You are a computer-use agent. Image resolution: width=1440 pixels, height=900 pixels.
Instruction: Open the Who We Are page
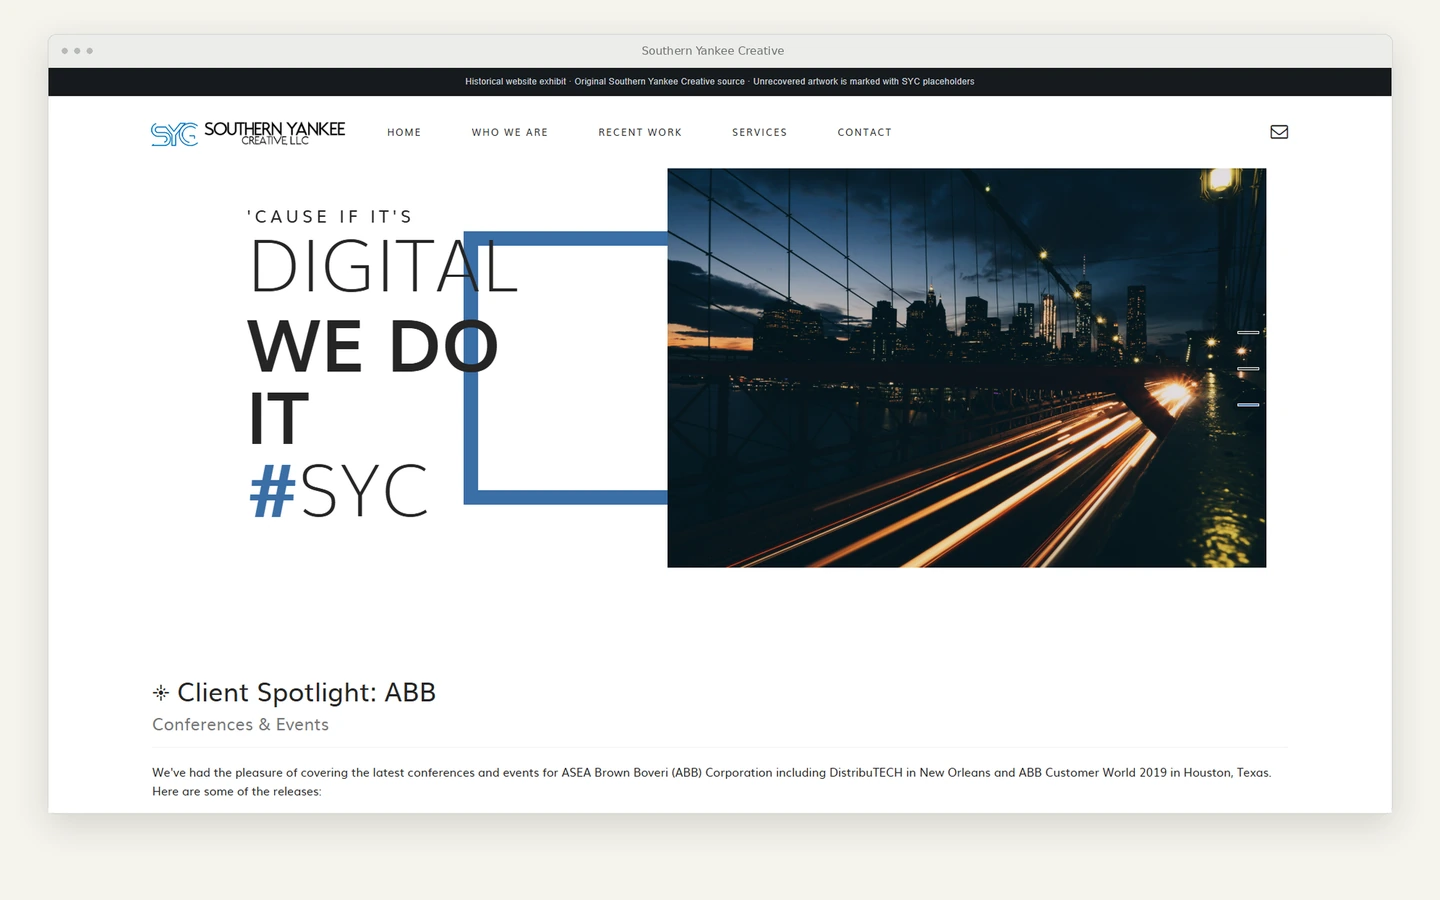pyautogui.click(x=510, y=132)
